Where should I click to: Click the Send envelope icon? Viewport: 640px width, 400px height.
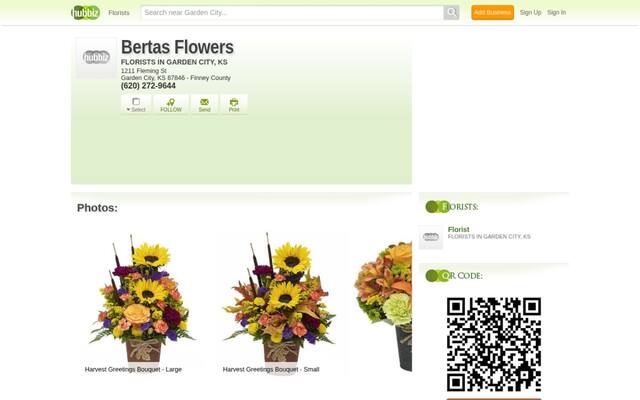coord(204,104)
